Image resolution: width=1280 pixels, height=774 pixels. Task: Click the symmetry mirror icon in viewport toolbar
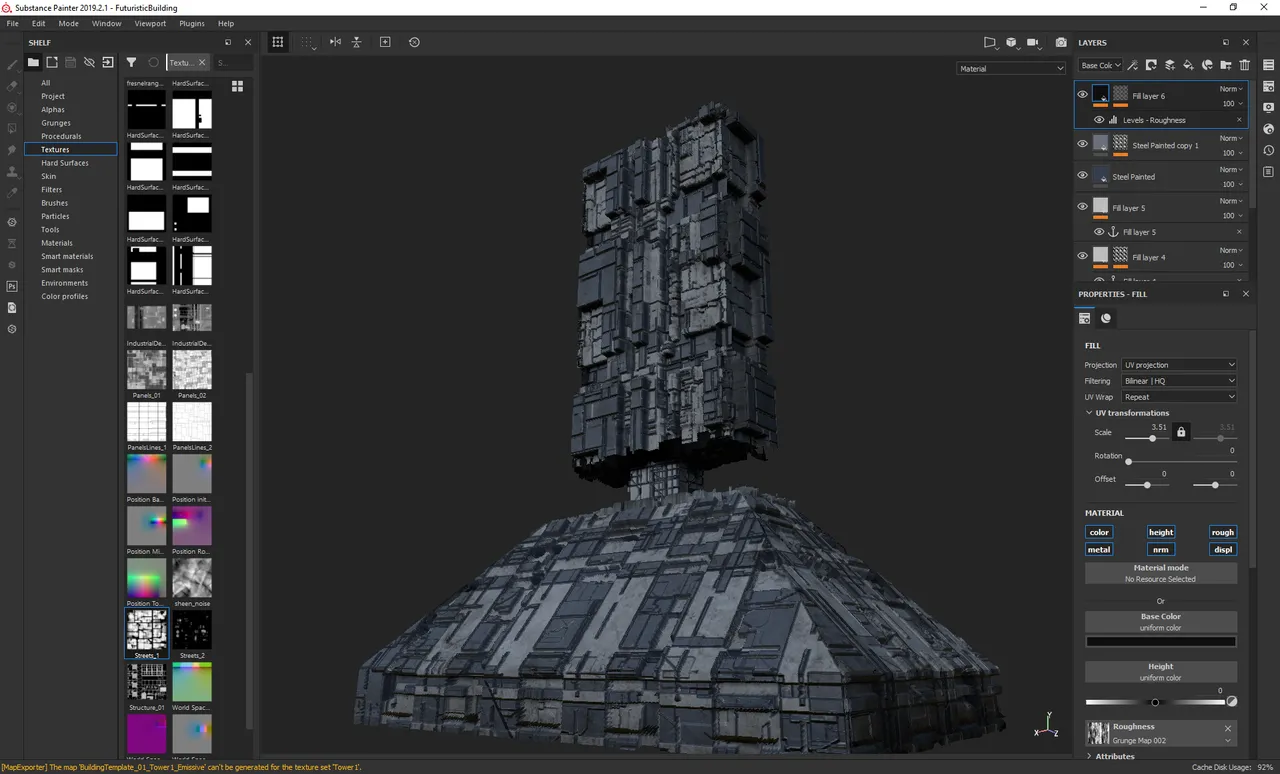(335, 42)
